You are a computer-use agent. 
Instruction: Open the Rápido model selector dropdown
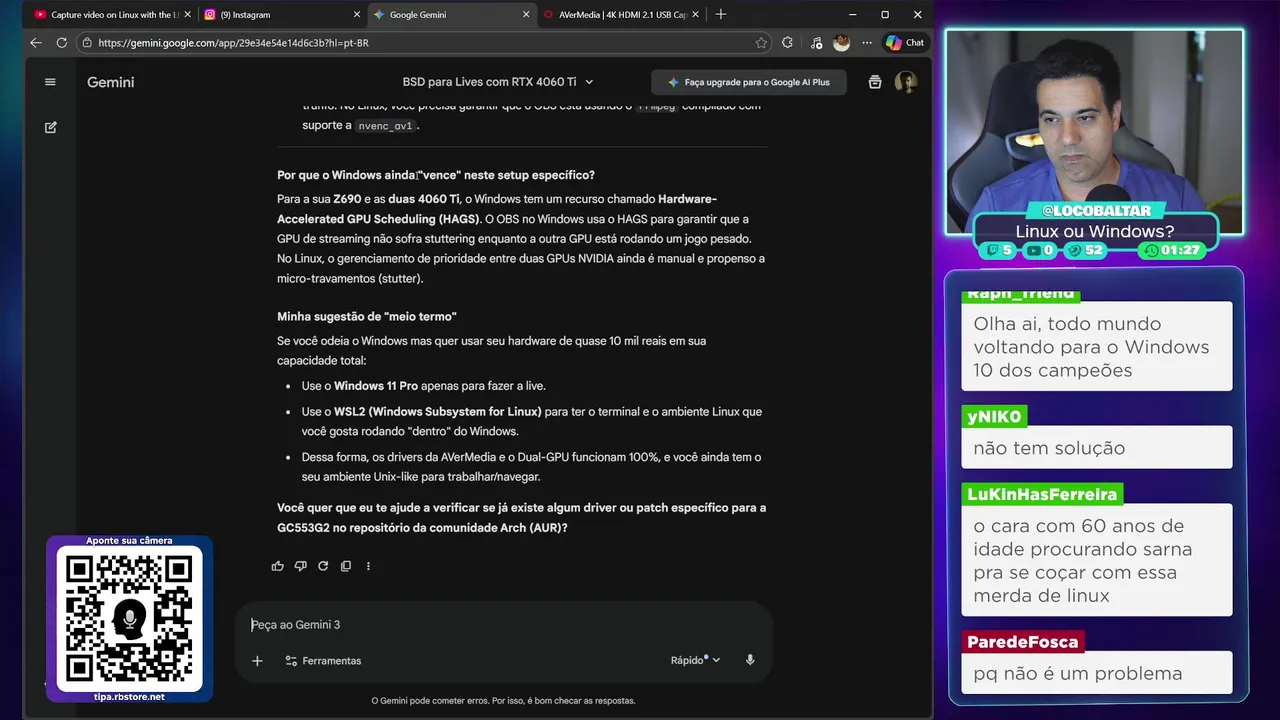pyautogui.click(x=695, y=660)
